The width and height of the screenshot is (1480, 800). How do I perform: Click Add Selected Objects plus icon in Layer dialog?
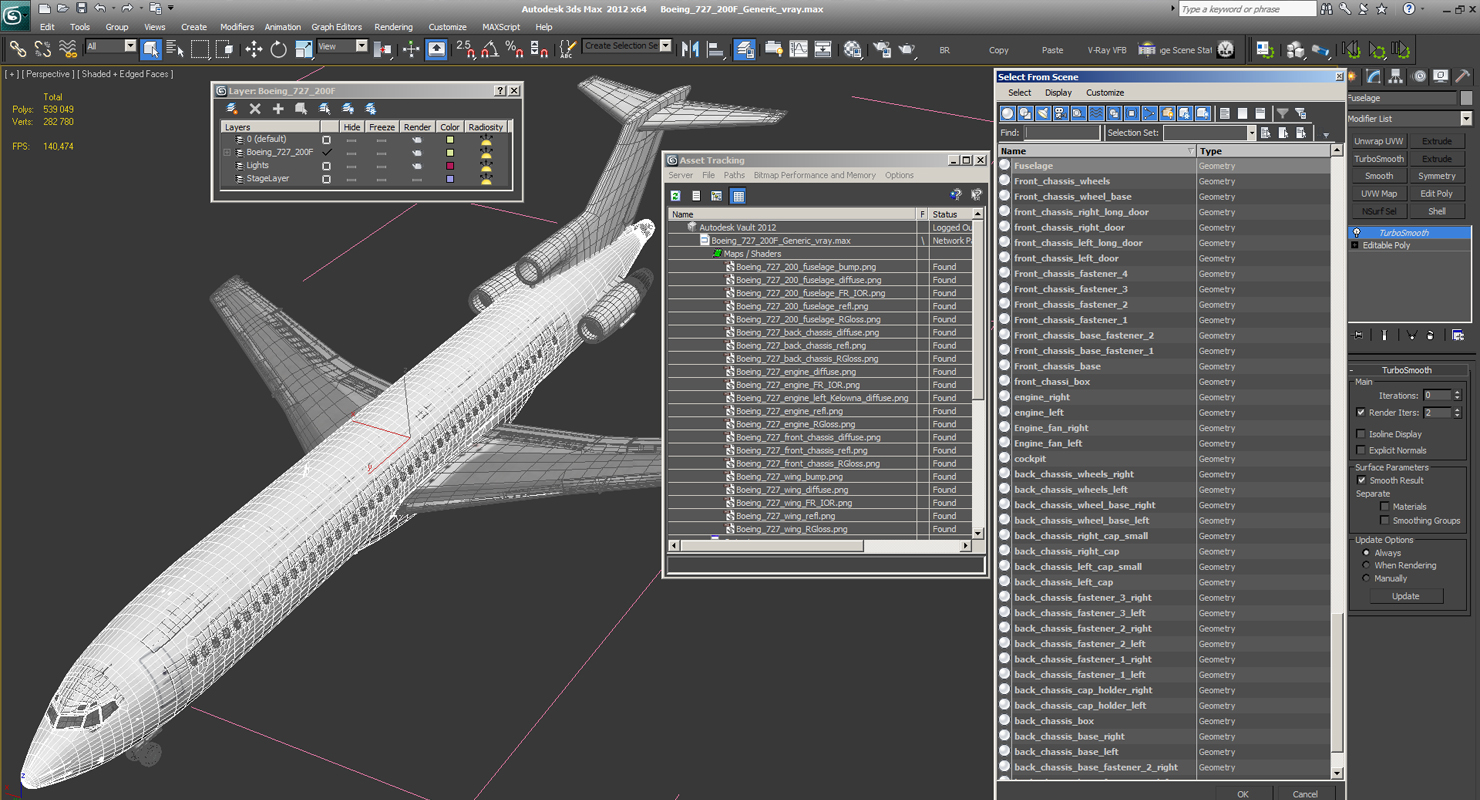point(278,109)
